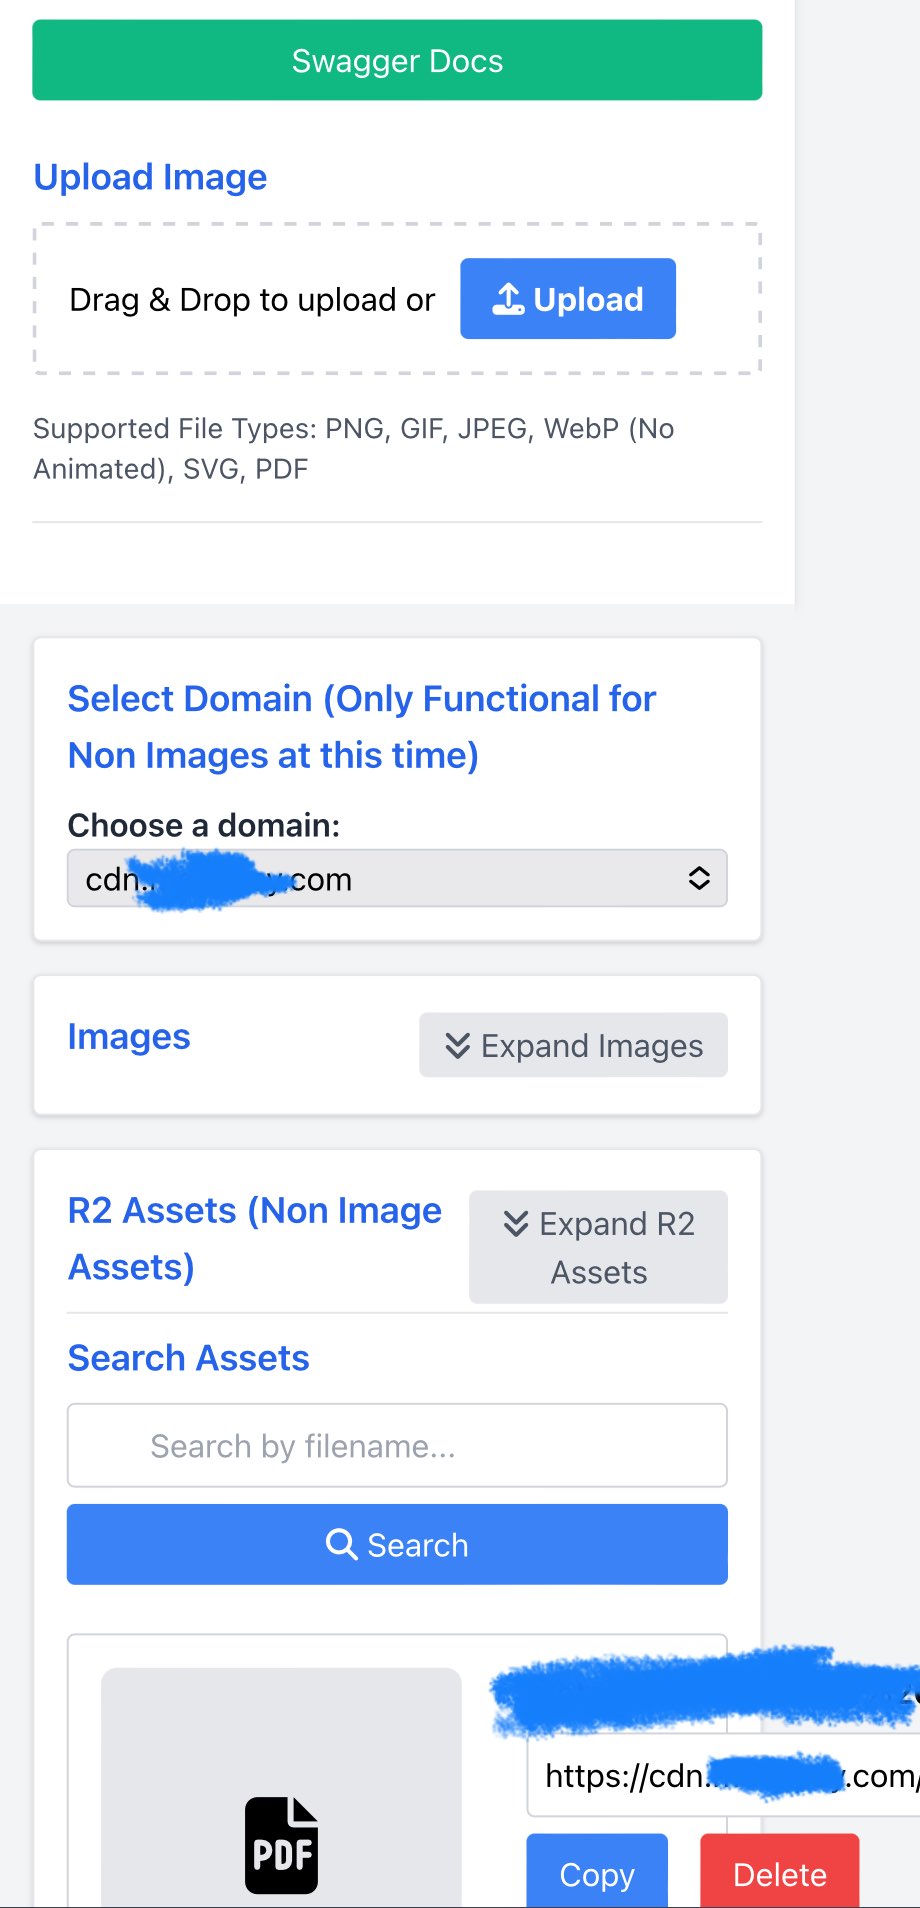920x1908 pixels.
Task: Expand the Images section
Action: 572,1045
